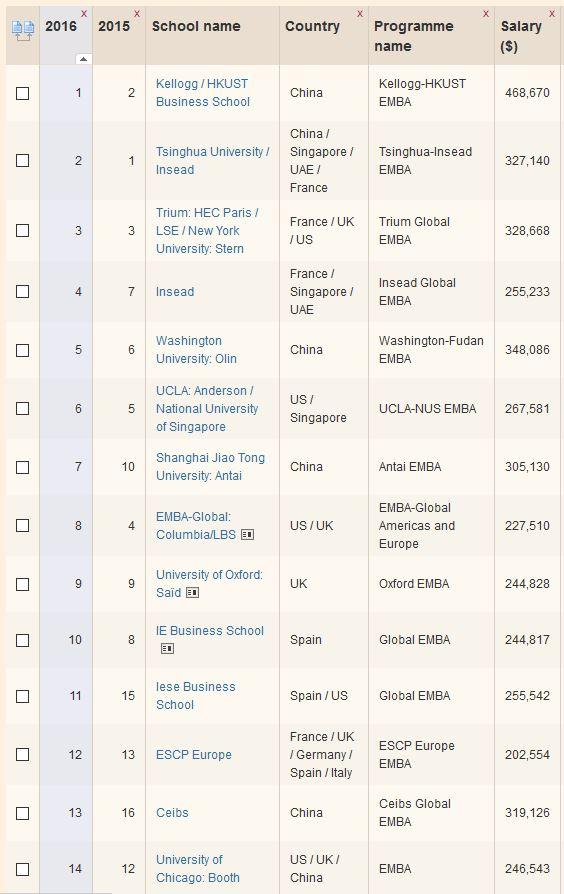Toggle the 2016 column sort arrow
Viewport: 564px width, 894px height.
(x=83, y=59)
